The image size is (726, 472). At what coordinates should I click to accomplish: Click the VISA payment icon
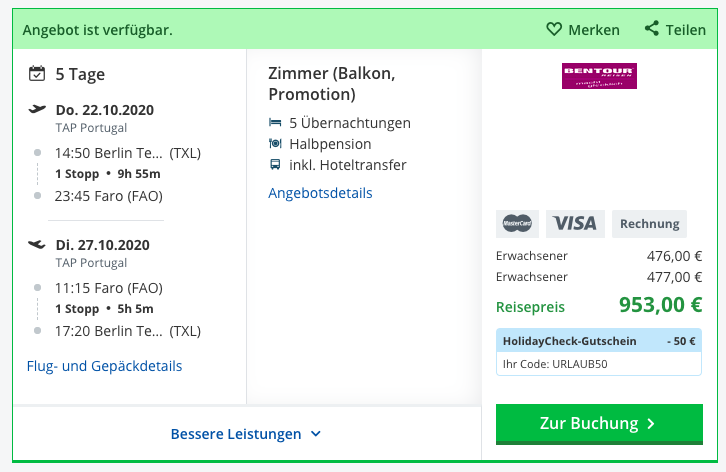click(x=575, y=224)
